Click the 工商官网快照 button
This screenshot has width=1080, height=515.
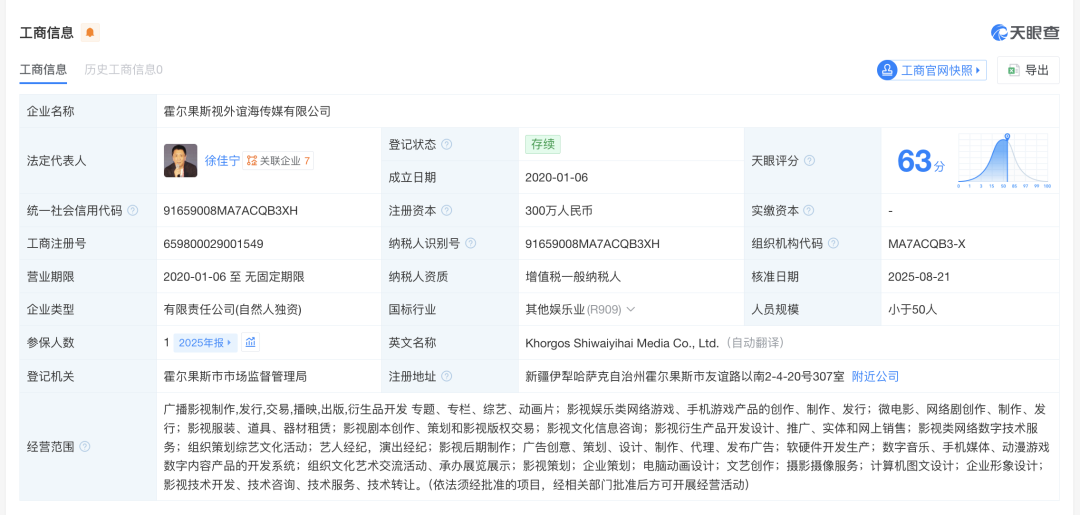pyautogui.click(x=932, y=70)
